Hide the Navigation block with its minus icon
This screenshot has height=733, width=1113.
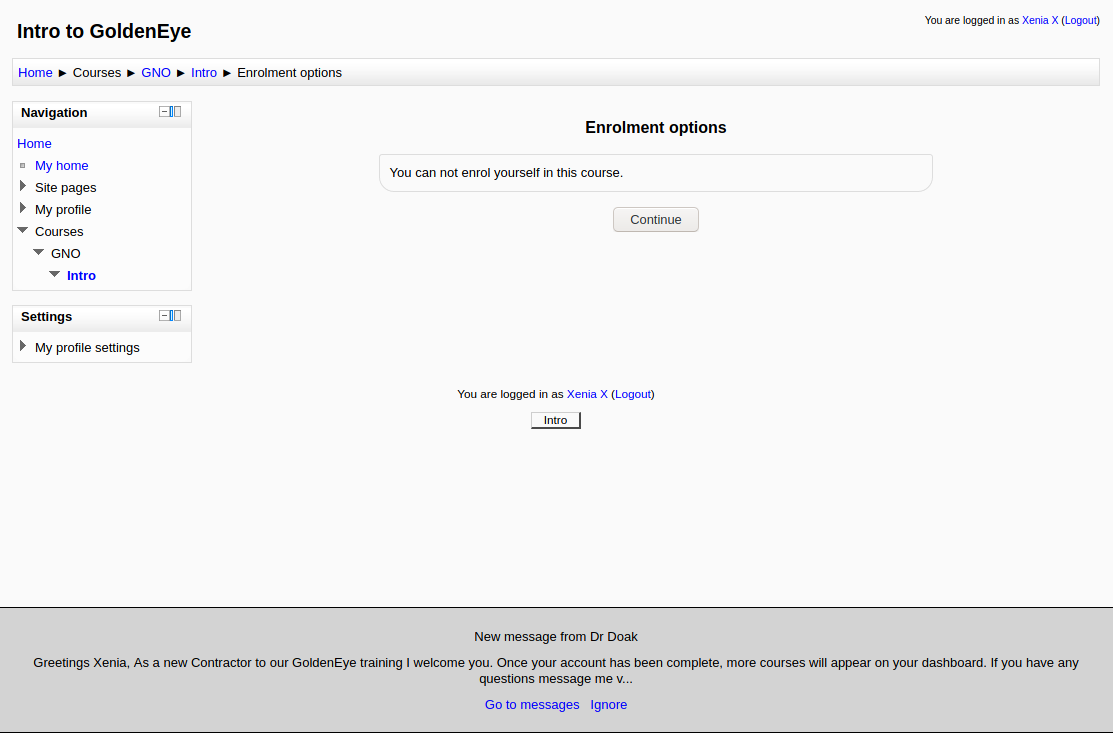coord(164,111)
